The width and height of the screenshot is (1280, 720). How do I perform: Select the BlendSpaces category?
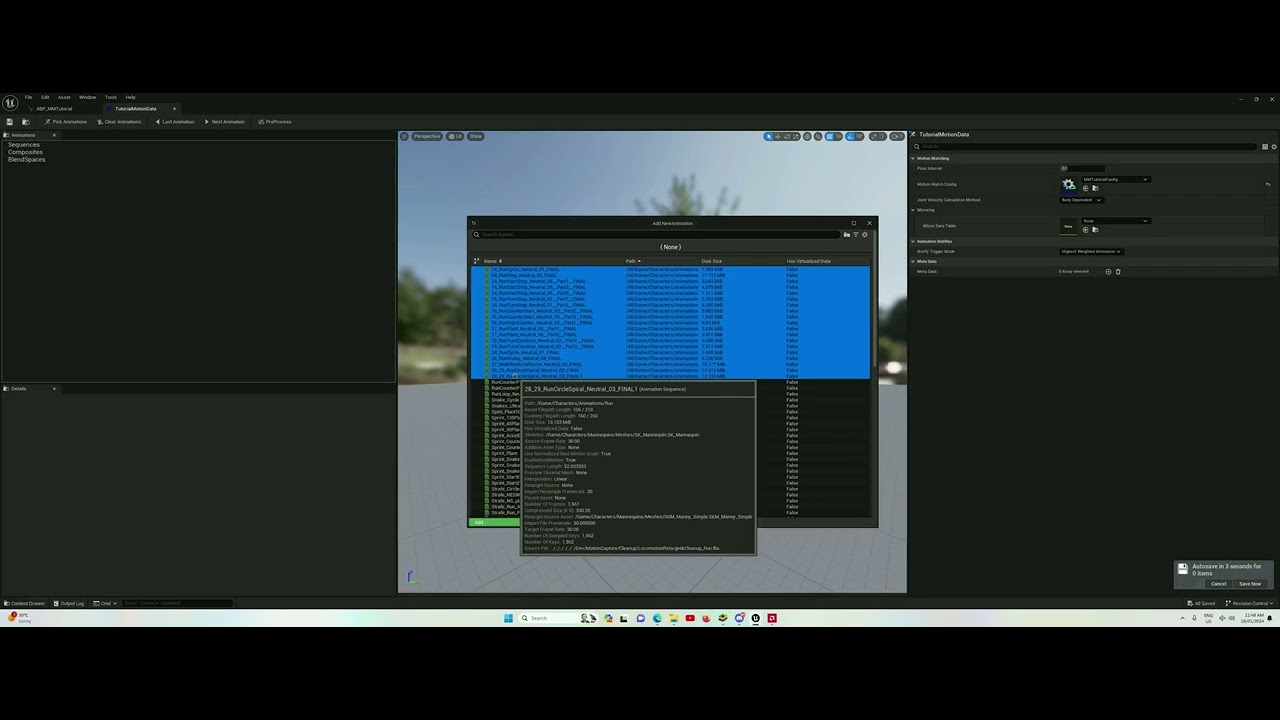click(x=27, y=159)
